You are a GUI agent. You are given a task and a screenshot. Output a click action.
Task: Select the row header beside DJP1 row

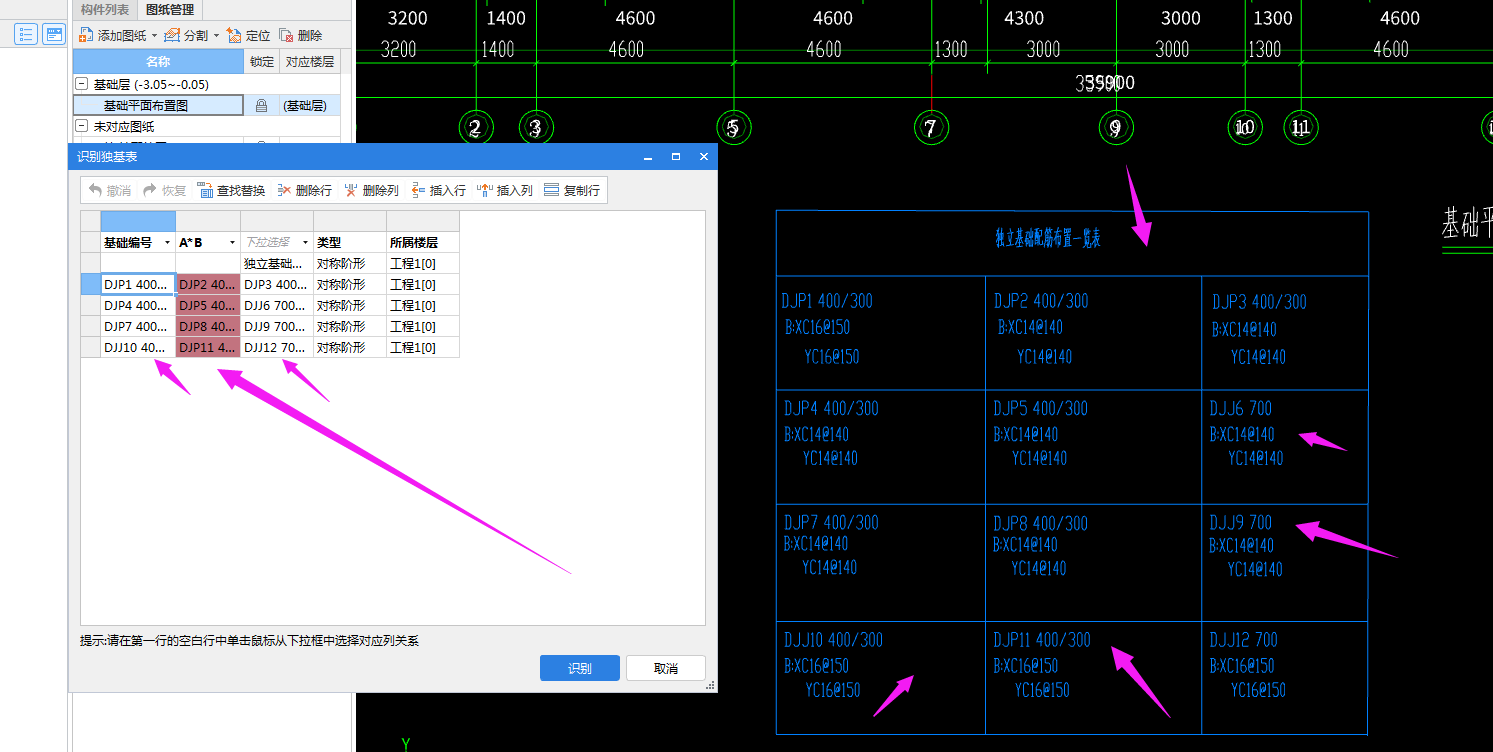tap(90, 284)
